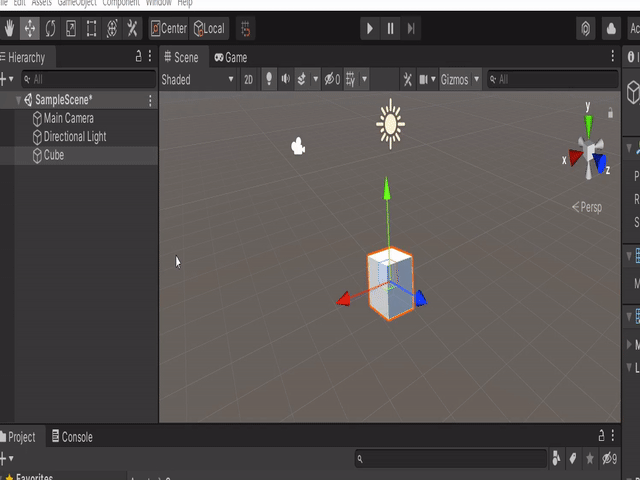Image resolution: width=640 pixels, height=480 pixels.
Task: Click the green Y axis on orientation gizmo
Action: [x=589, y=126]
